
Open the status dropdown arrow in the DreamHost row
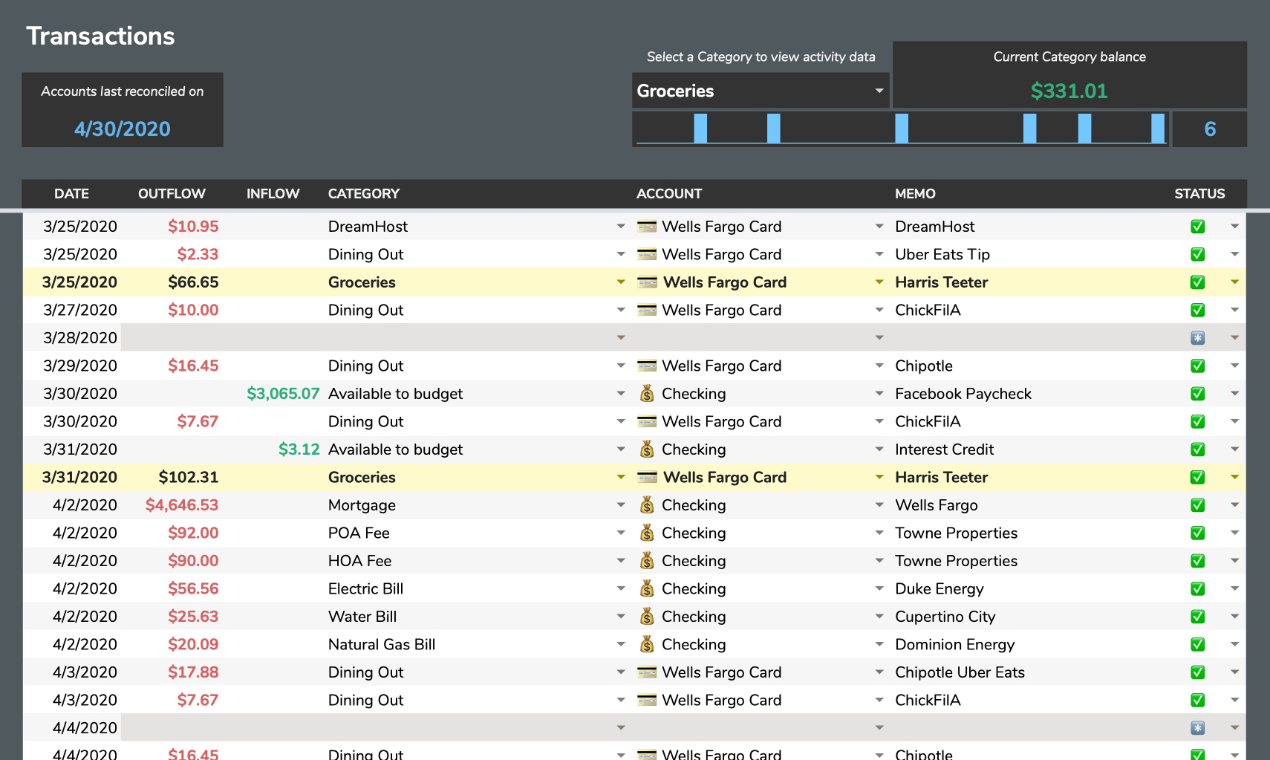coord(1235,227)
